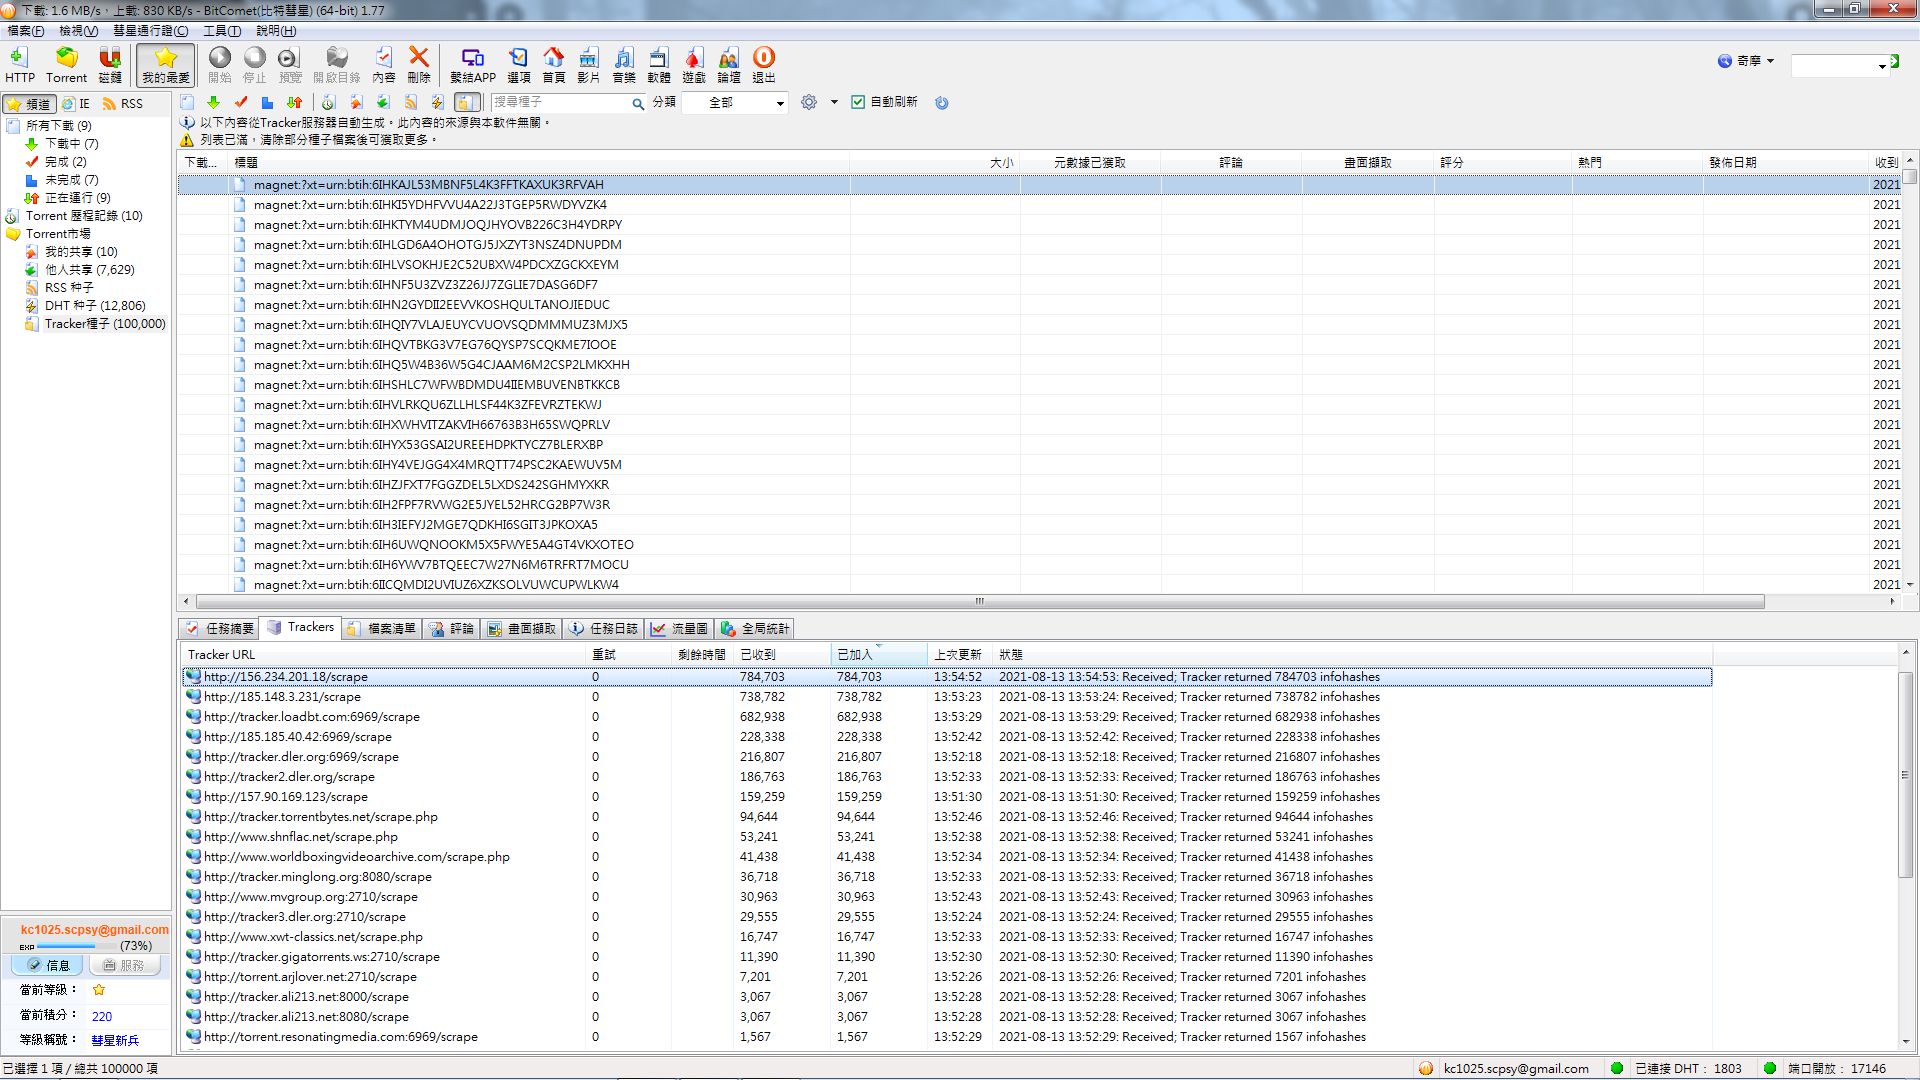Open the software section (軟體)

659,65
